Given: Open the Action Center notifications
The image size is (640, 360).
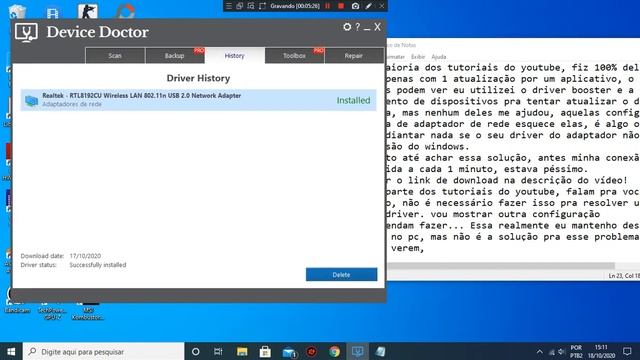Looking at the screenshot, I should tap(627, 351).
